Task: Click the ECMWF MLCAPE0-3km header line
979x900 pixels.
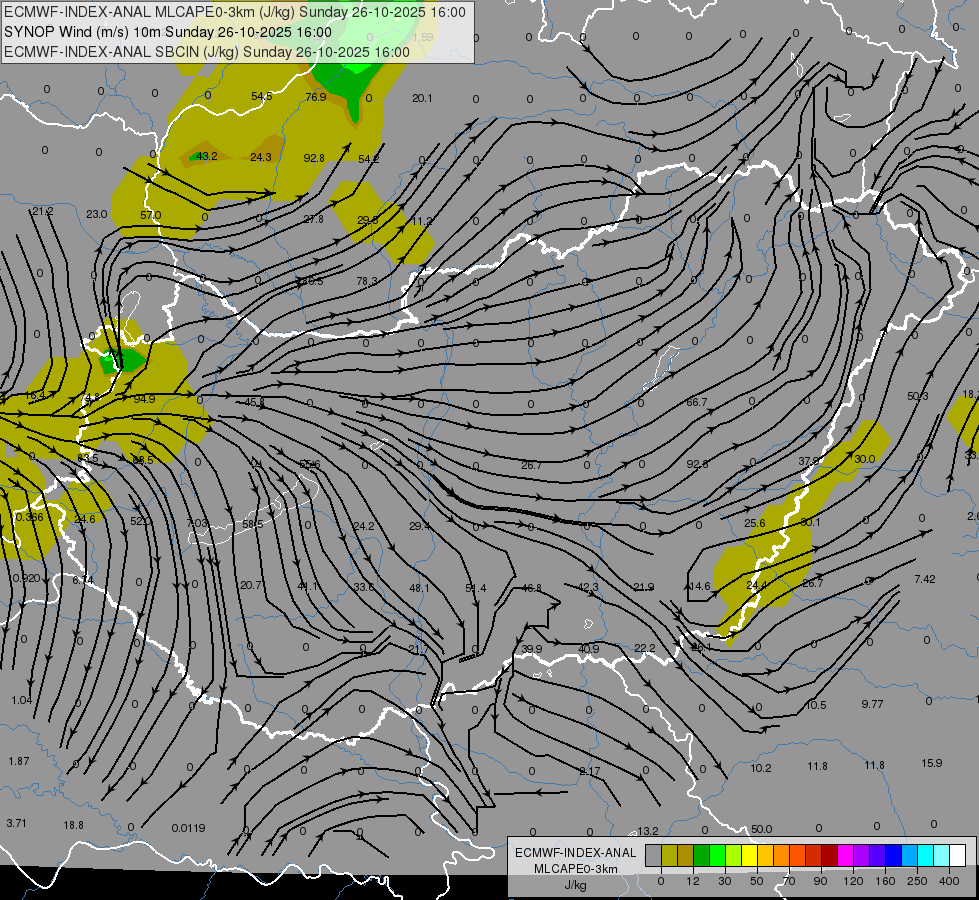Action: 235,12
